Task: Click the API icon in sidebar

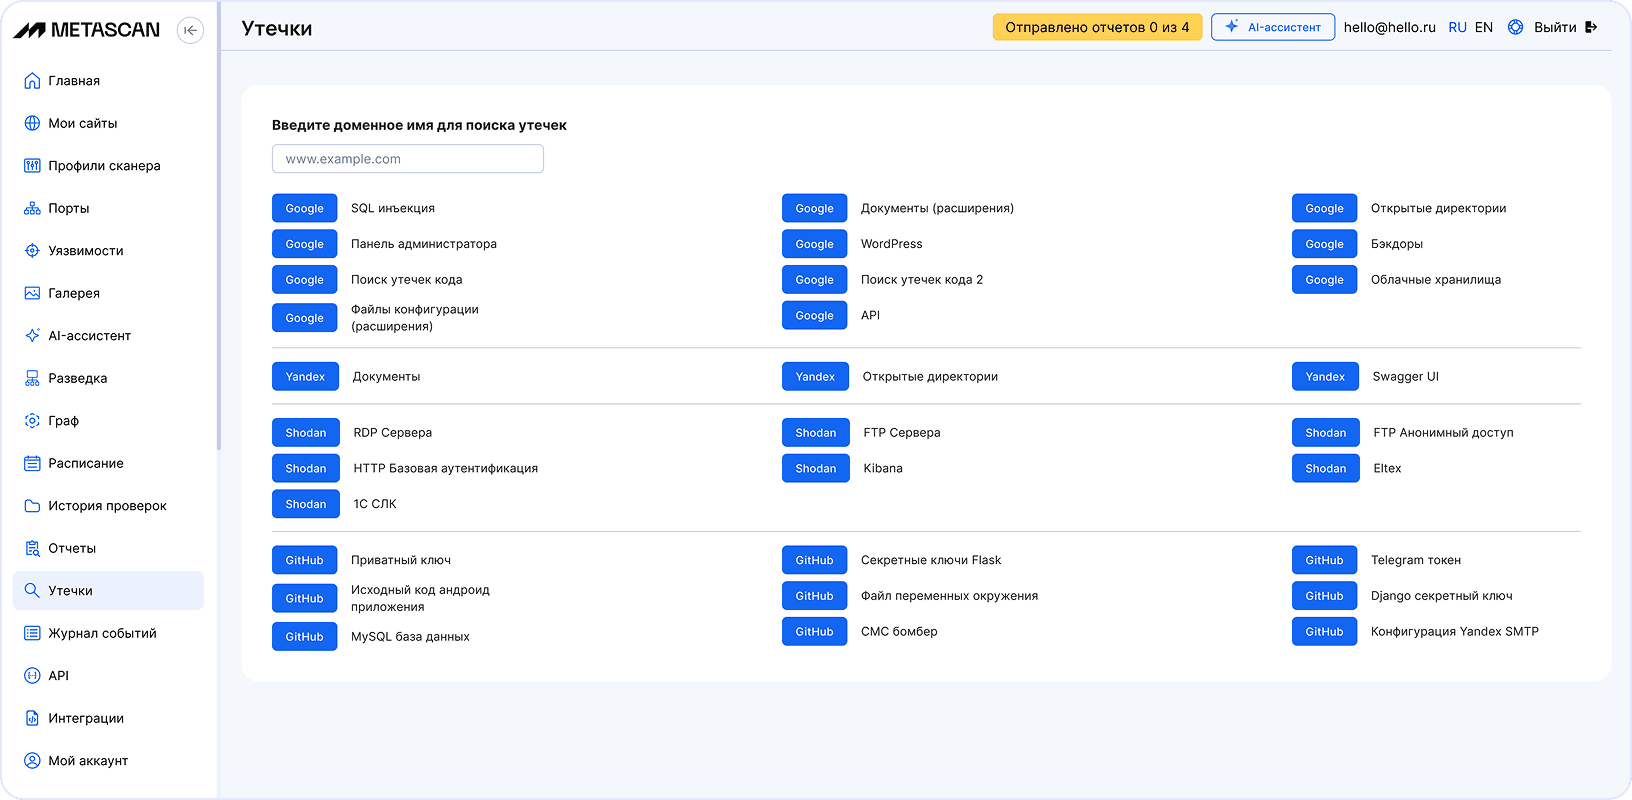Action: 32,676
